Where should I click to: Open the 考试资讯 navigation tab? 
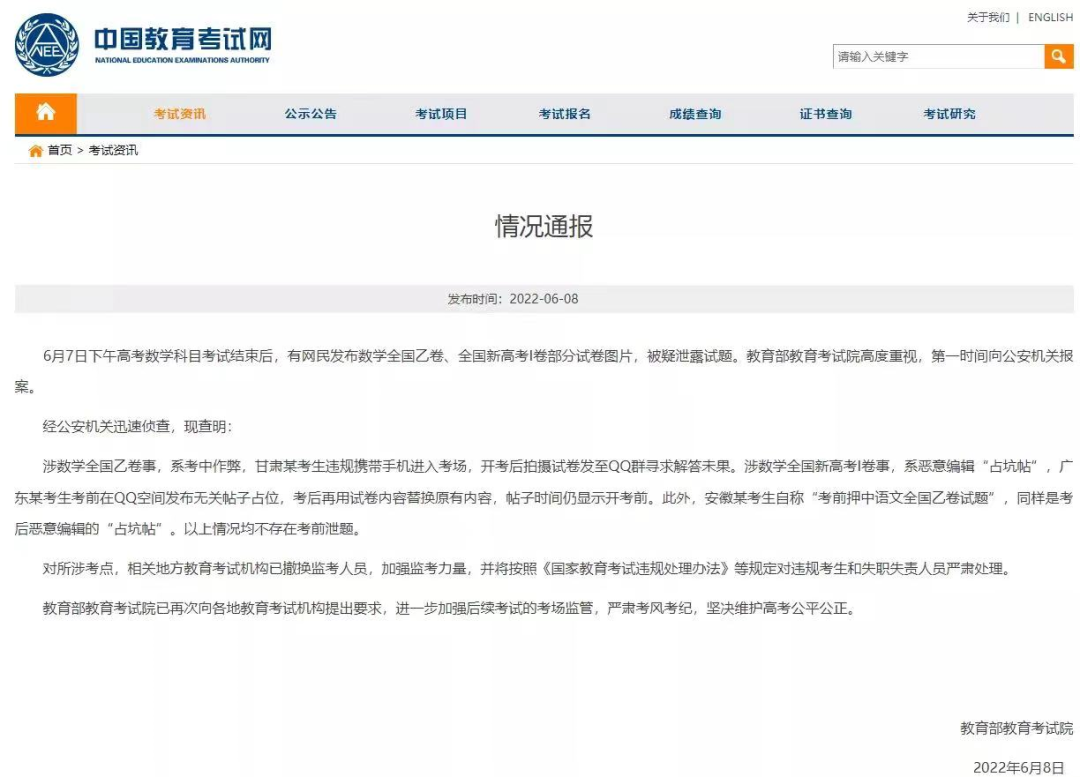180,114
